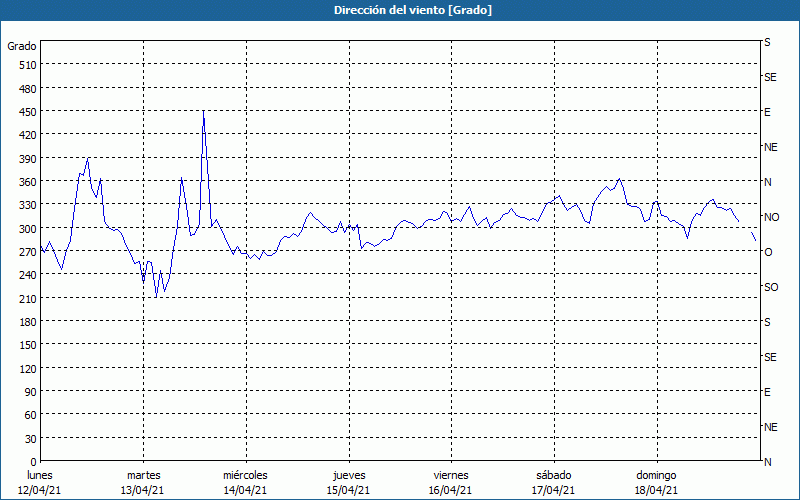Viewport: 800px width, 500px height.
Task: Click the 90 axis value
Action: click(31, 392)
